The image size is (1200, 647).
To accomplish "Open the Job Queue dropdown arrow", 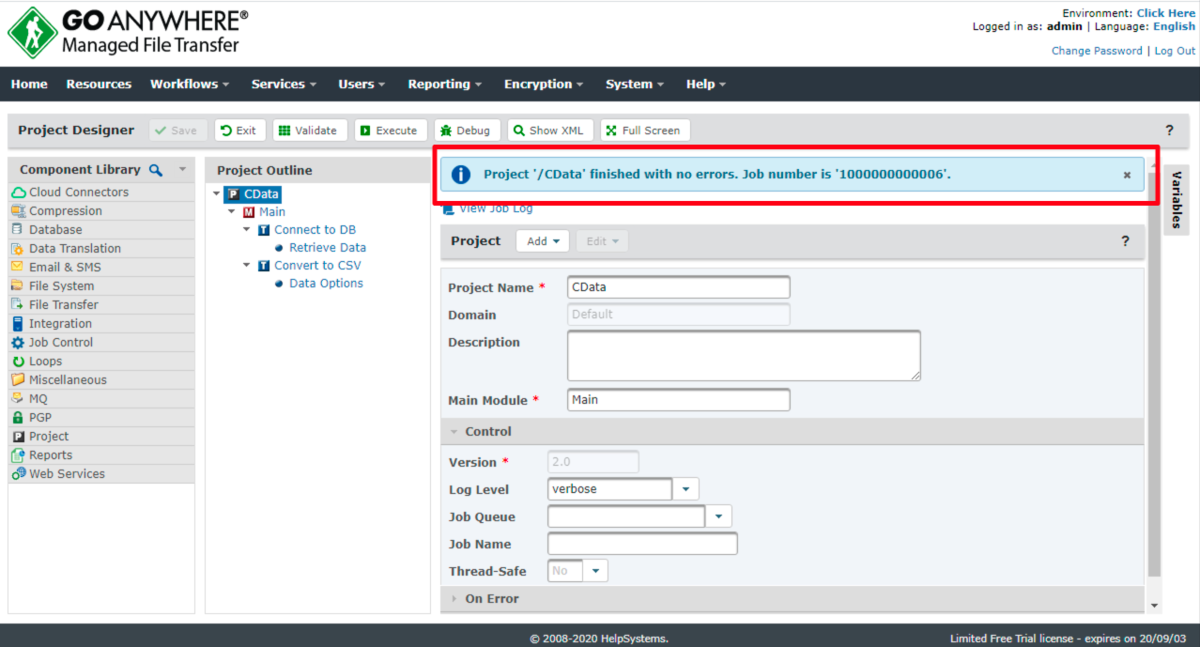I will 719,517.
